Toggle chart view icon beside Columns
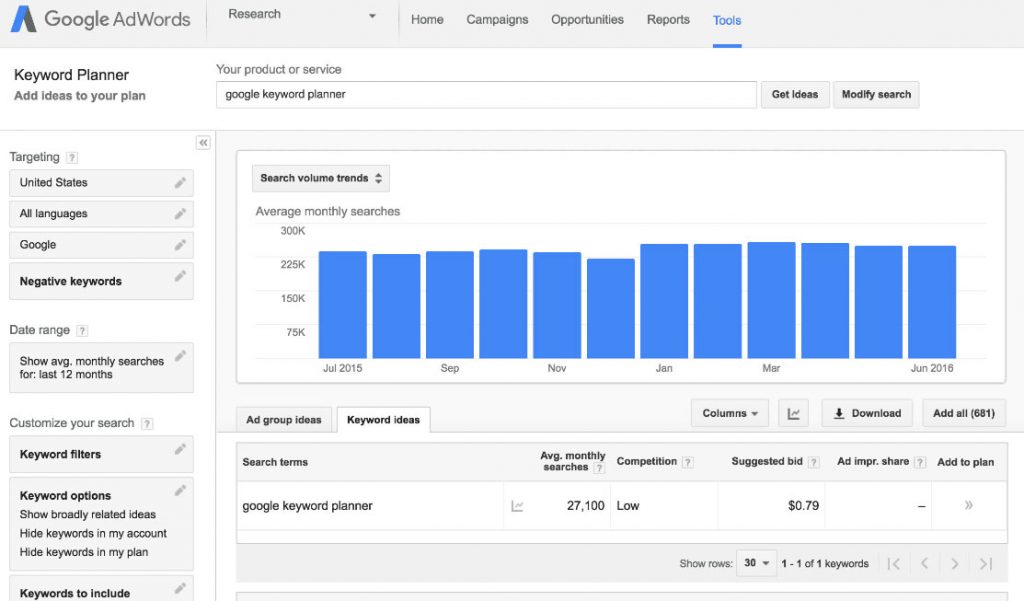 pos(793,414)
